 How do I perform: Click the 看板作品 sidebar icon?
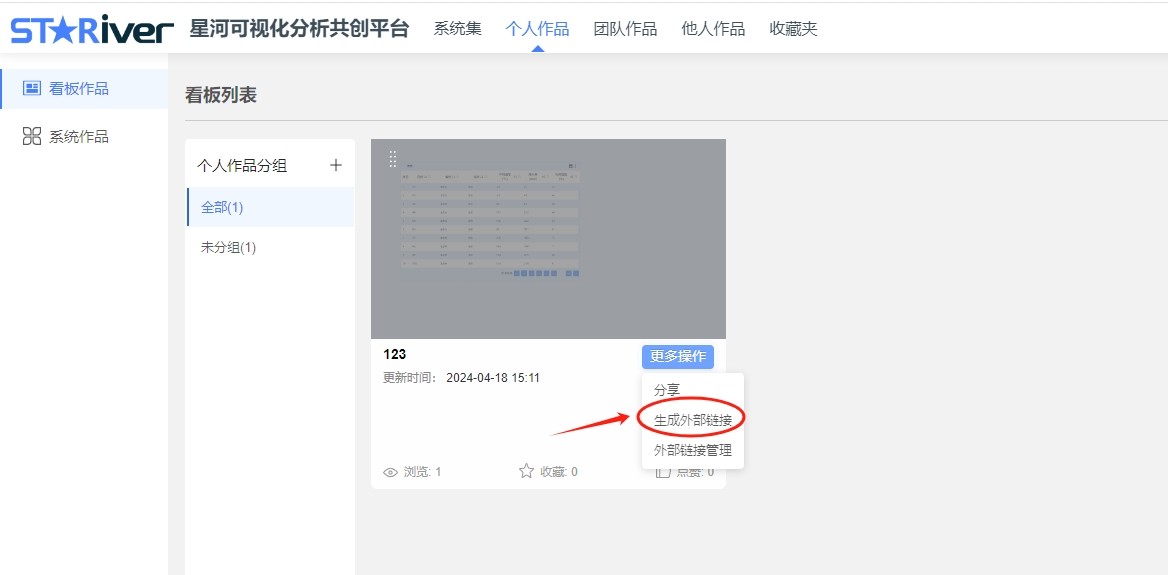click(x=32, y=89)
